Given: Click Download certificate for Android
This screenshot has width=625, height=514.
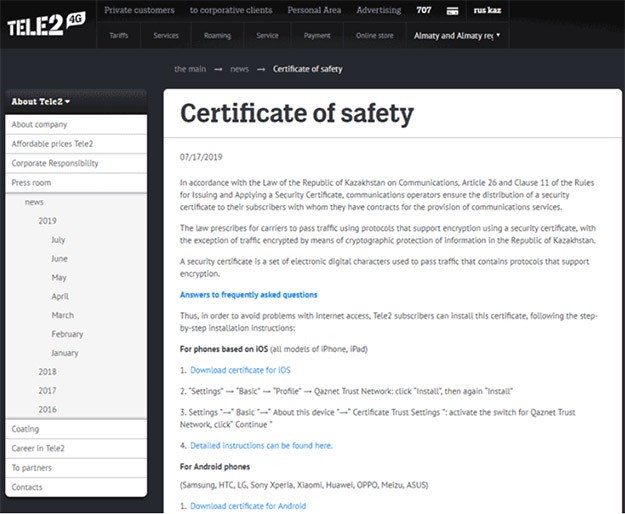Looking at the screenshot, I should click(x=248, y=506).
